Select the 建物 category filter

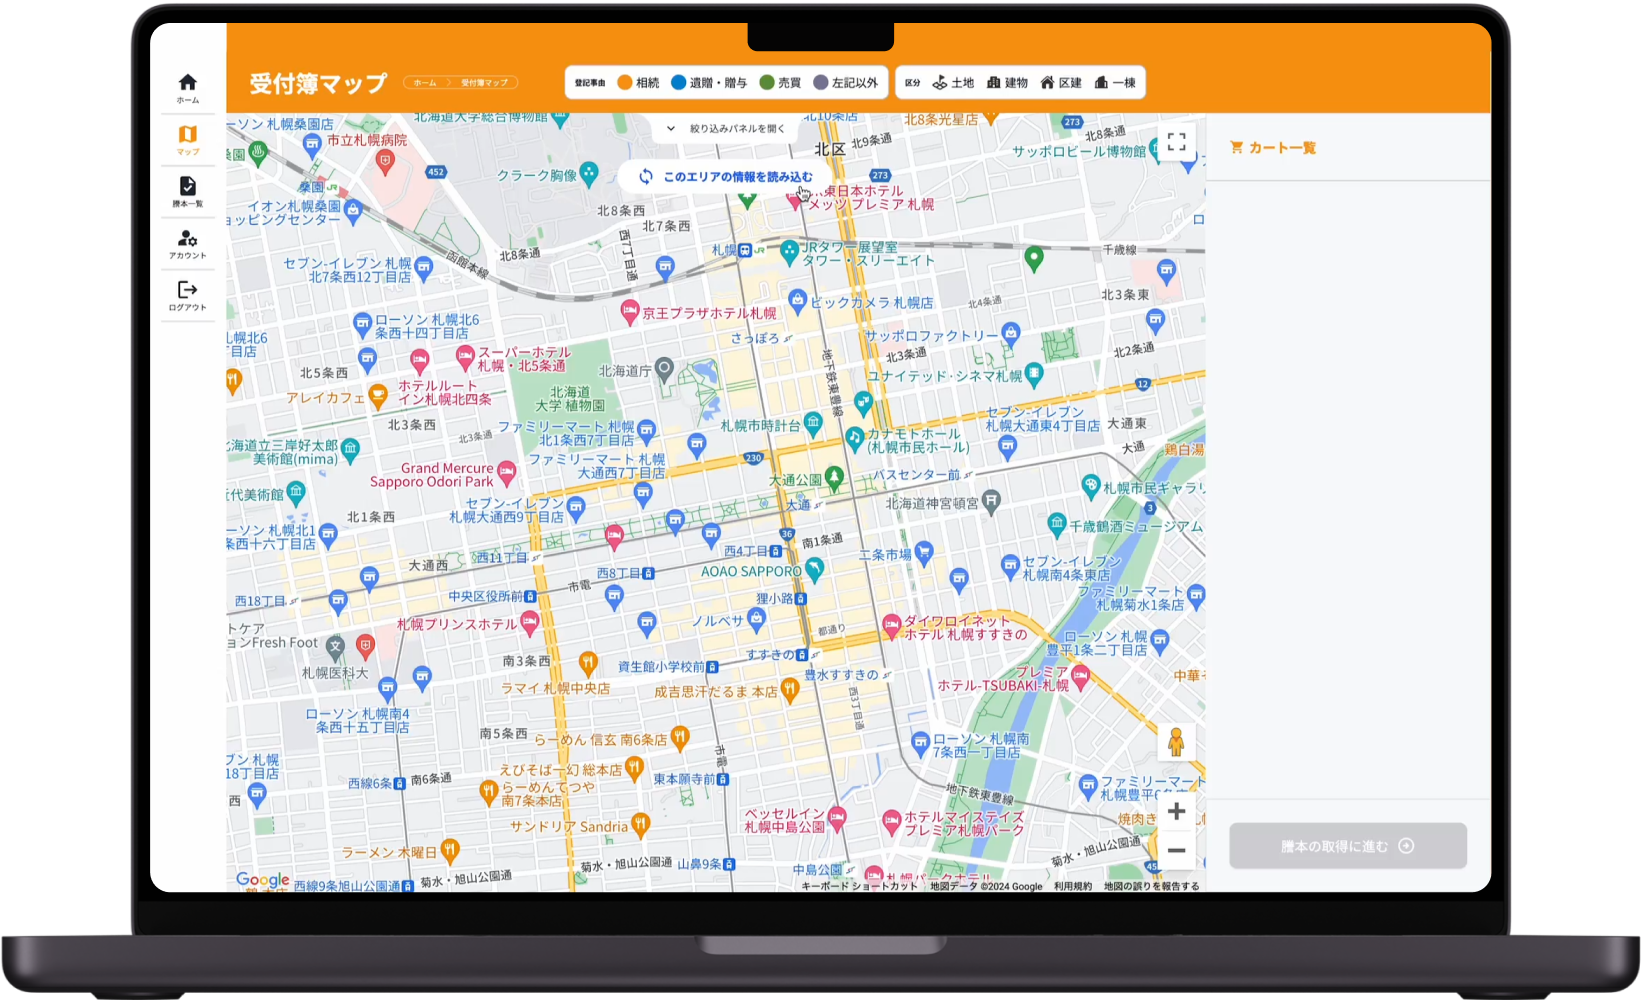pyautogui.click(x=1007, y=83)
